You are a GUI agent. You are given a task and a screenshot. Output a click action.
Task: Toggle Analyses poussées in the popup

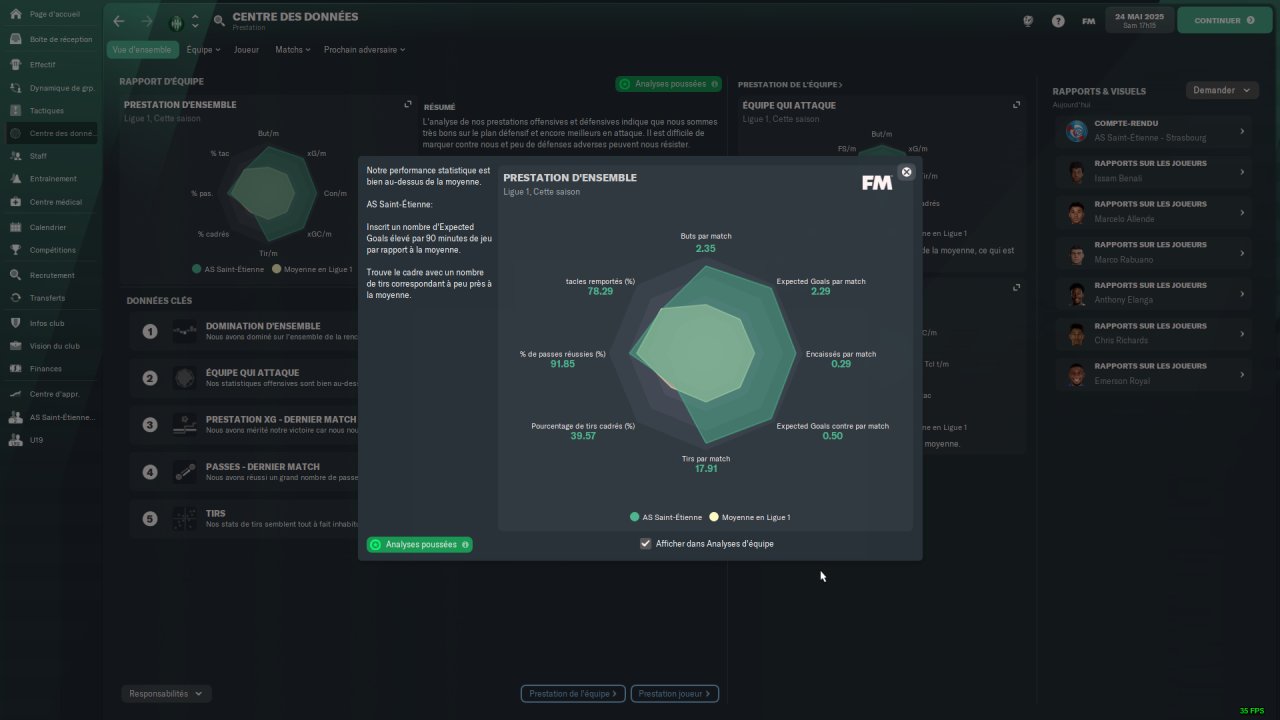[x=420, y=545]
